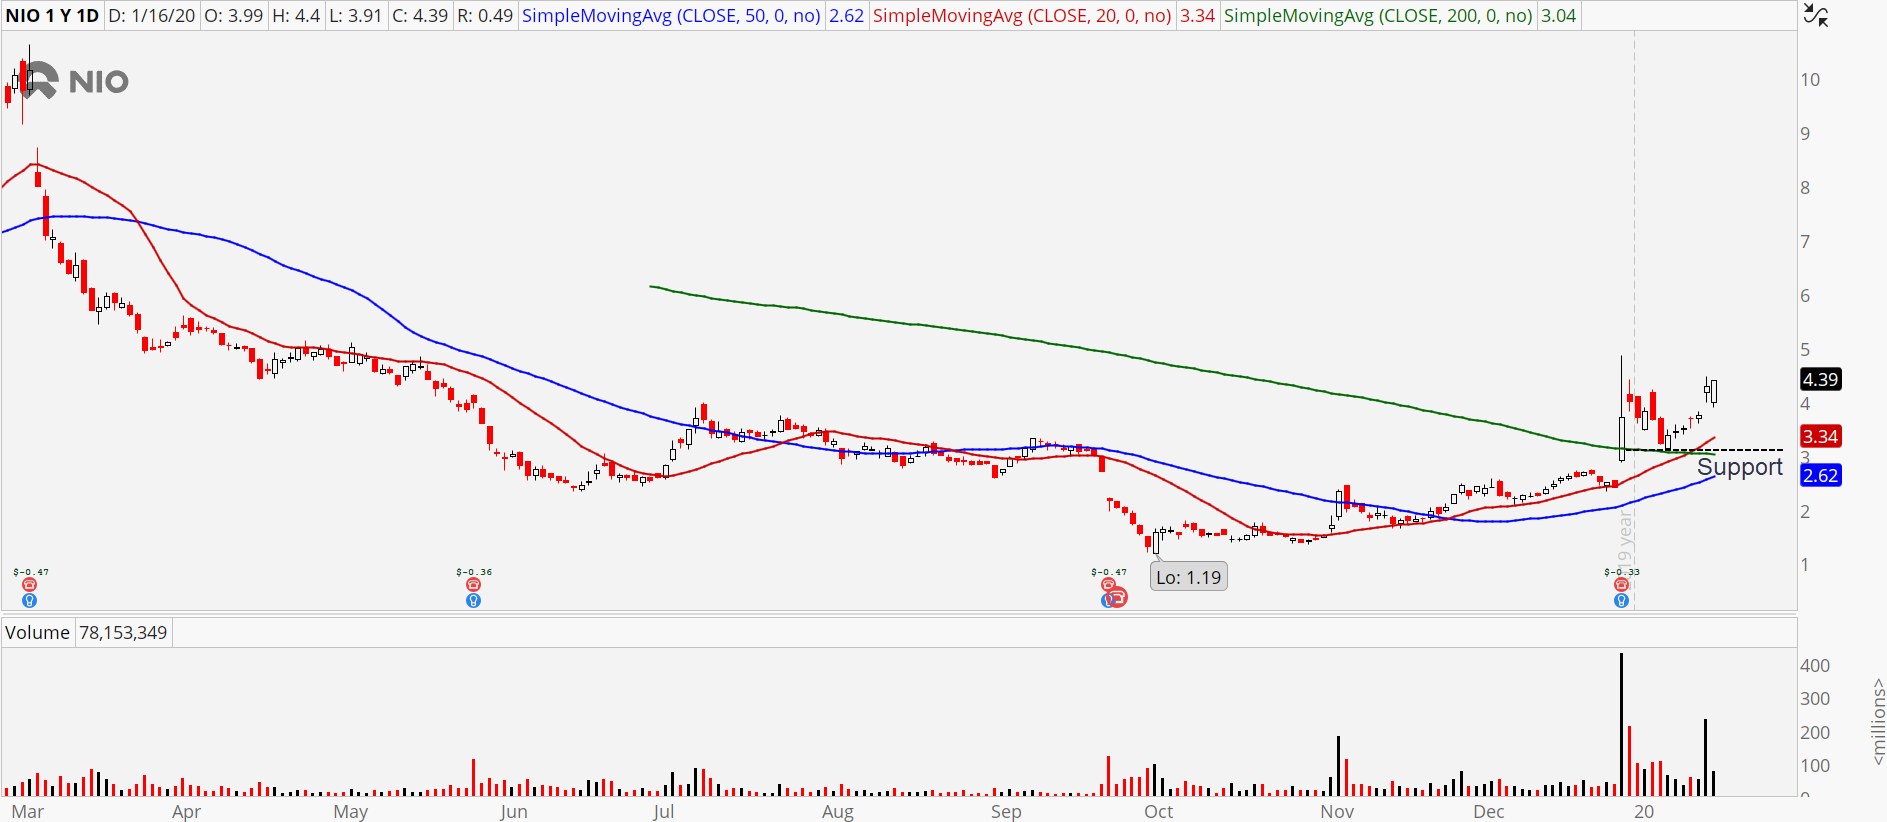1887x822 pixels.
Task: Click the "$-0.47" earnings label near March
Action: pos(31,572)
